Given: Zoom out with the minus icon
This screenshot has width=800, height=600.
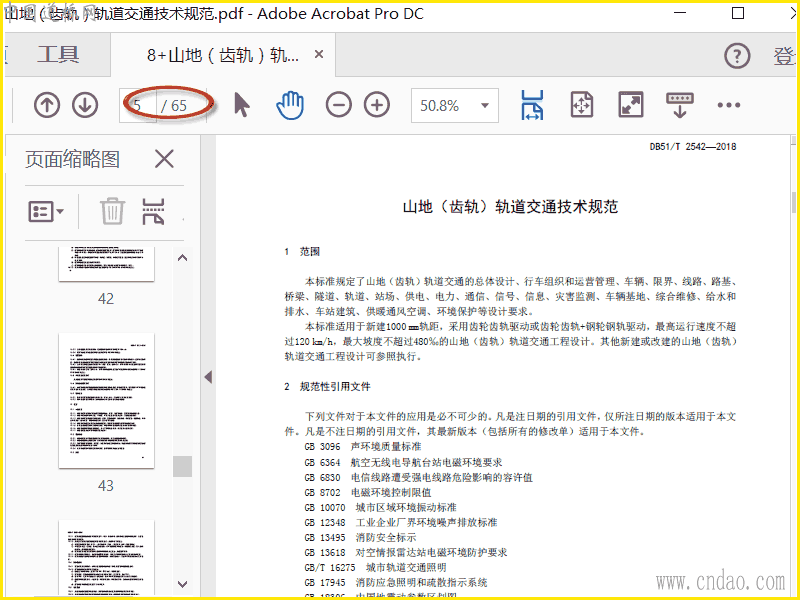Looking at the screenshot, I should (339, 105).
